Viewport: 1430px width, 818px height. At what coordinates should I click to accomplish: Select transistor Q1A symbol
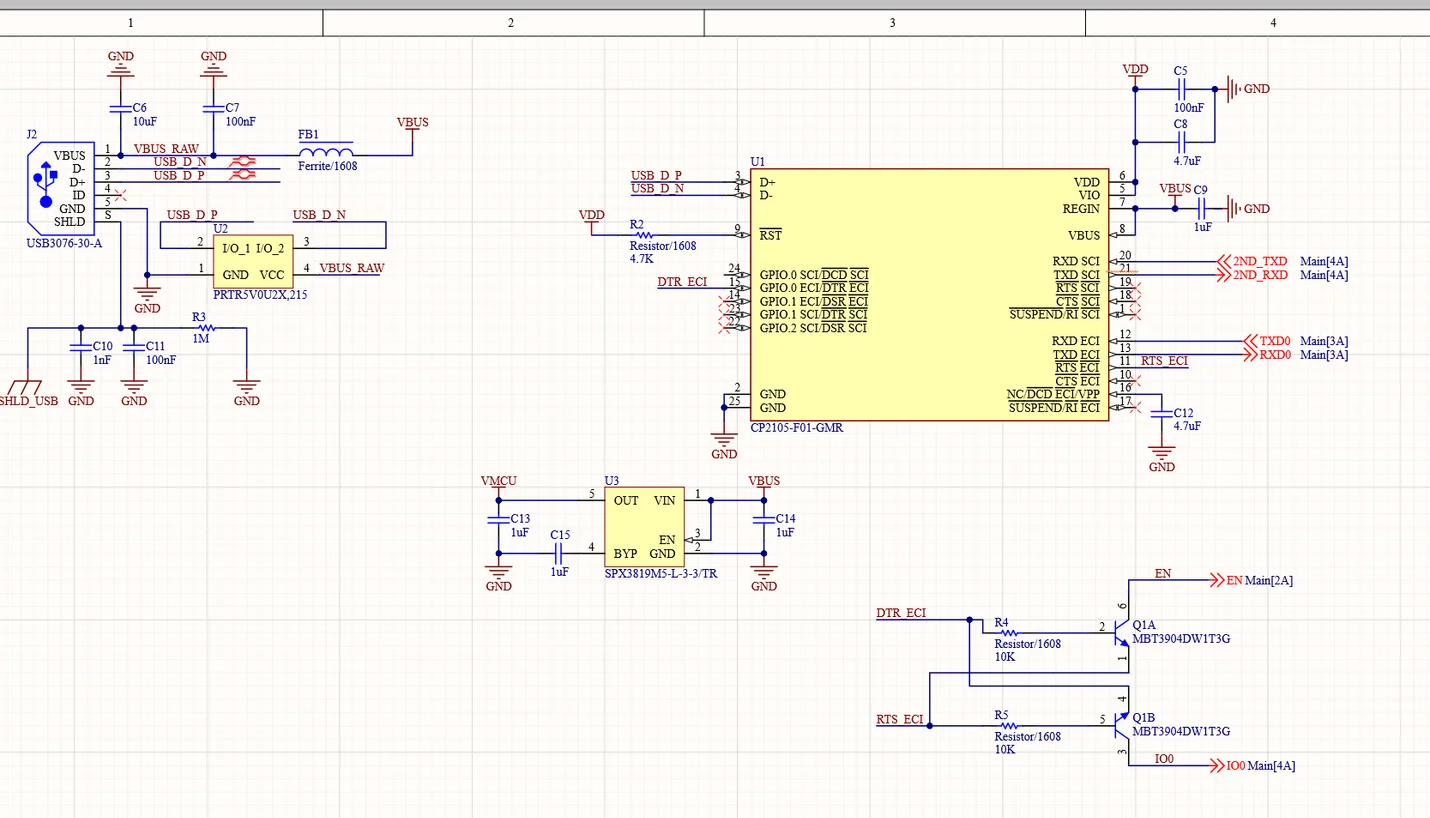(1121, 633)
